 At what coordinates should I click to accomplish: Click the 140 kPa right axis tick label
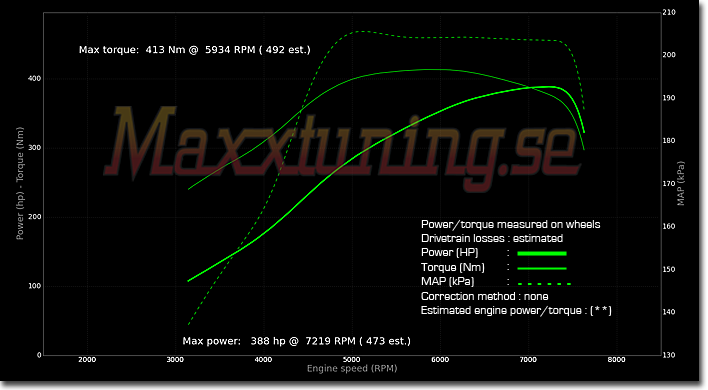[x=669, y=312]
